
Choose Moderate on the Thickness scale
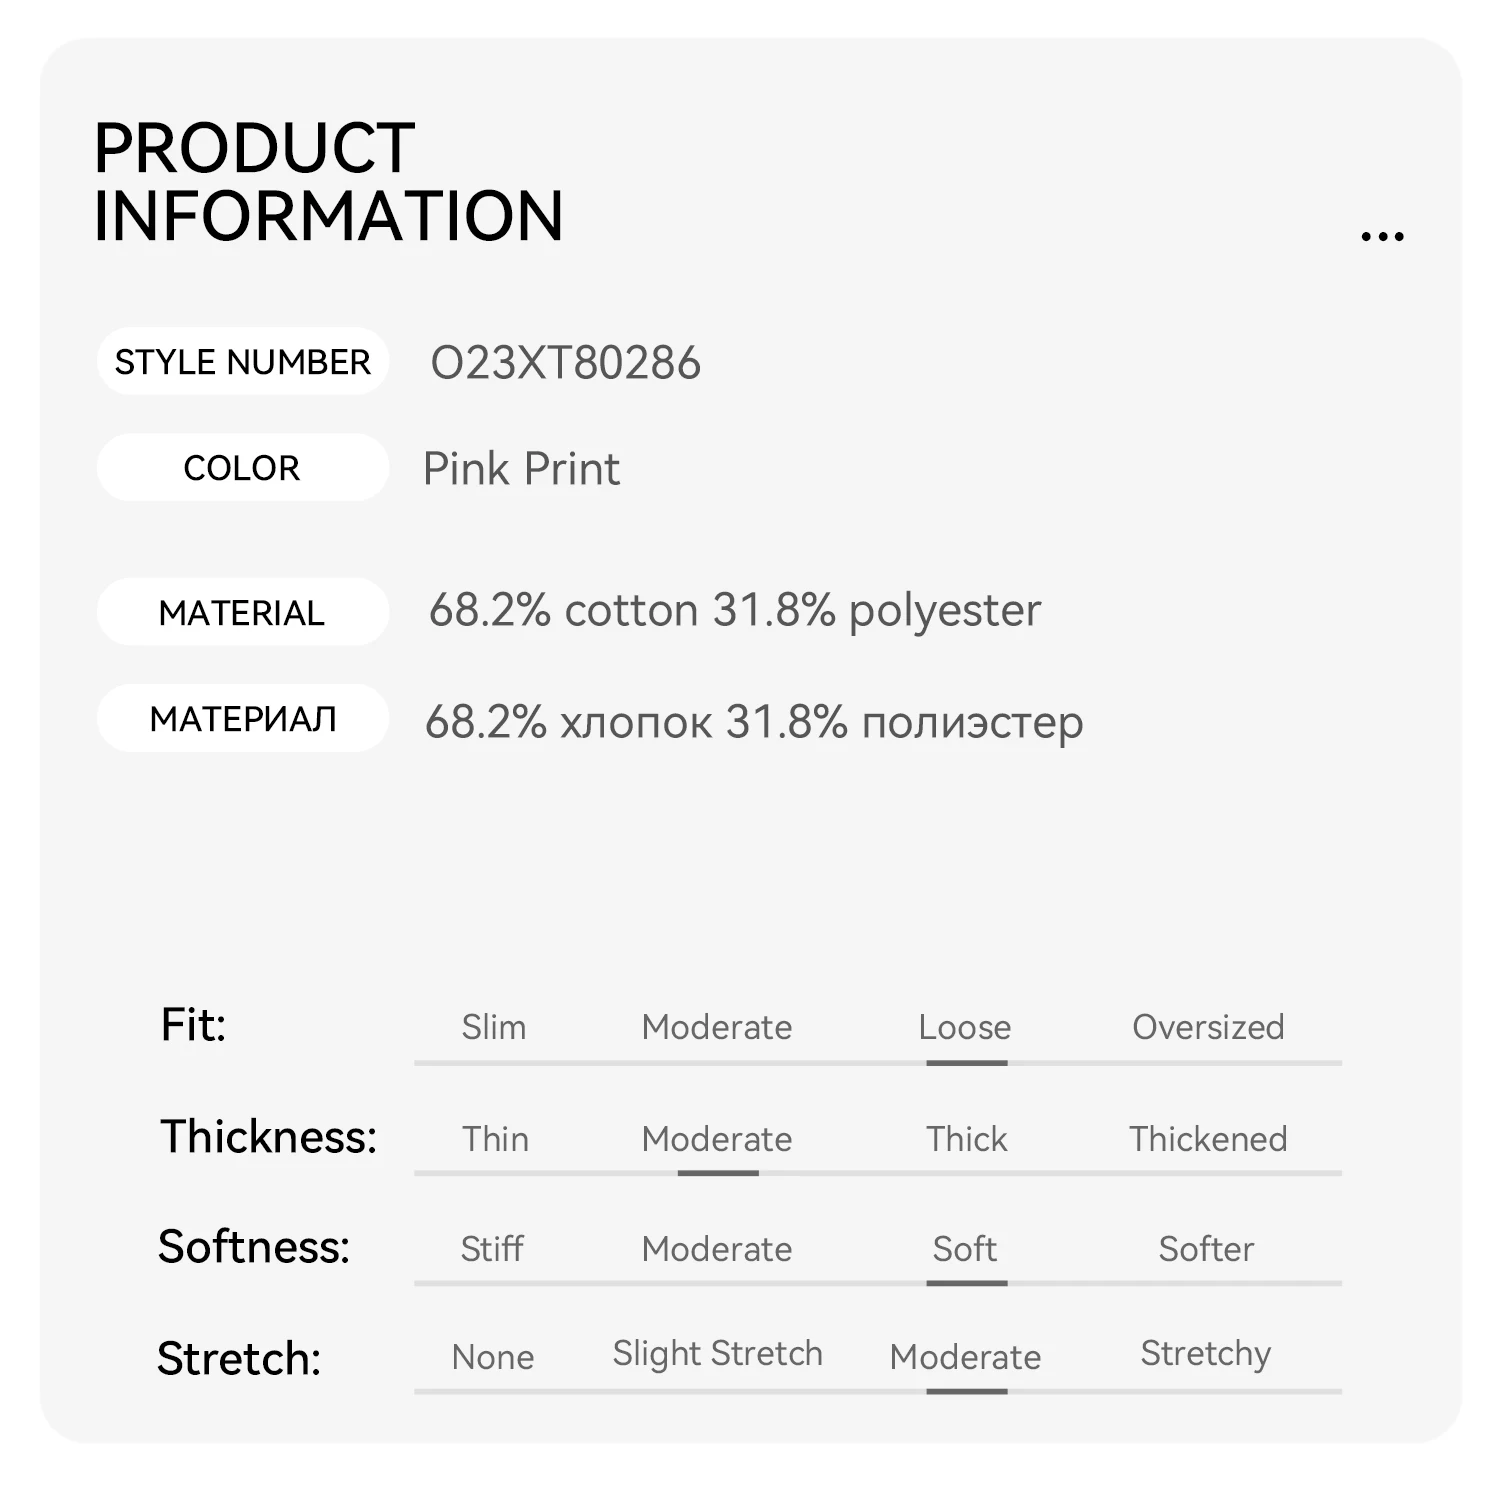click(717, 1139)
